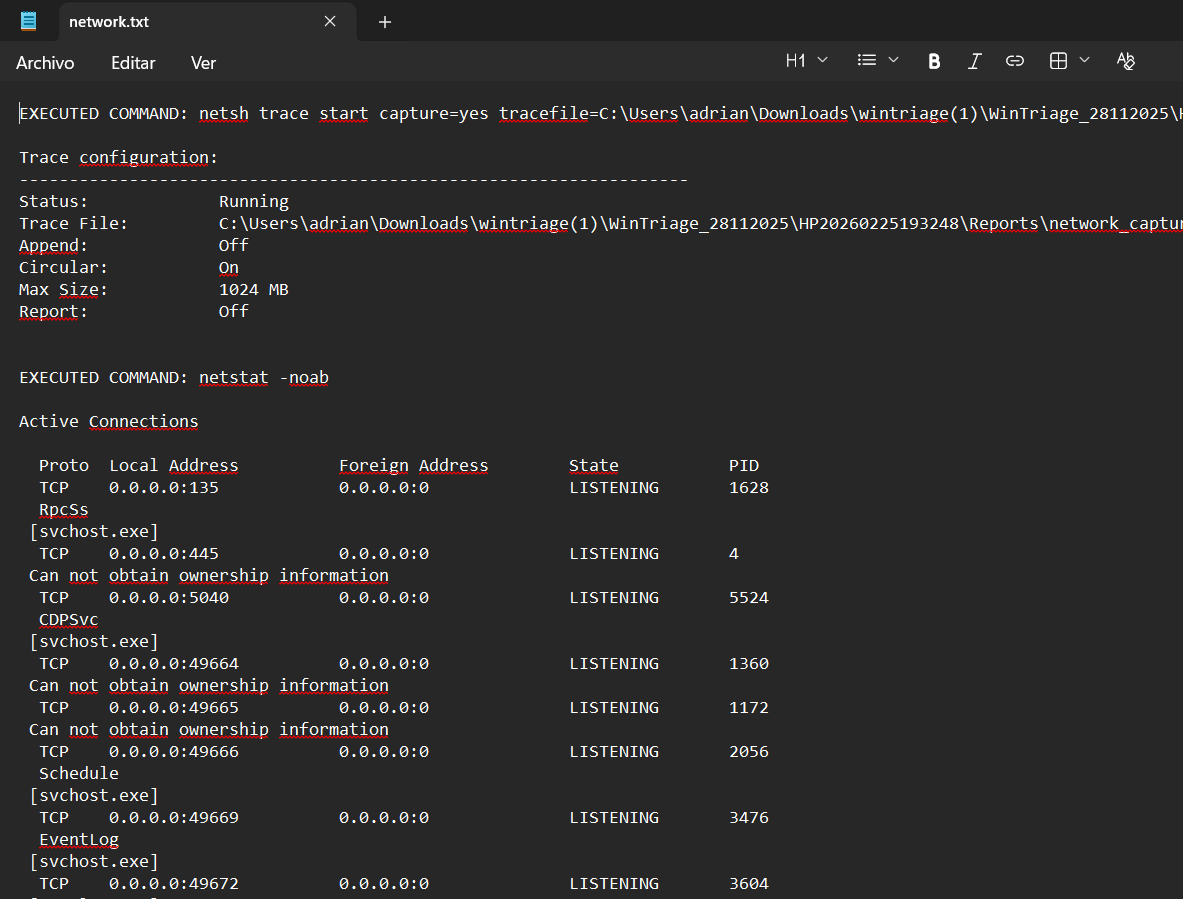Click the clear formatting icon
Image resolution: width=1183 pixels, height=899 pixels.
pyautogui.click(x=1126, y=61)
